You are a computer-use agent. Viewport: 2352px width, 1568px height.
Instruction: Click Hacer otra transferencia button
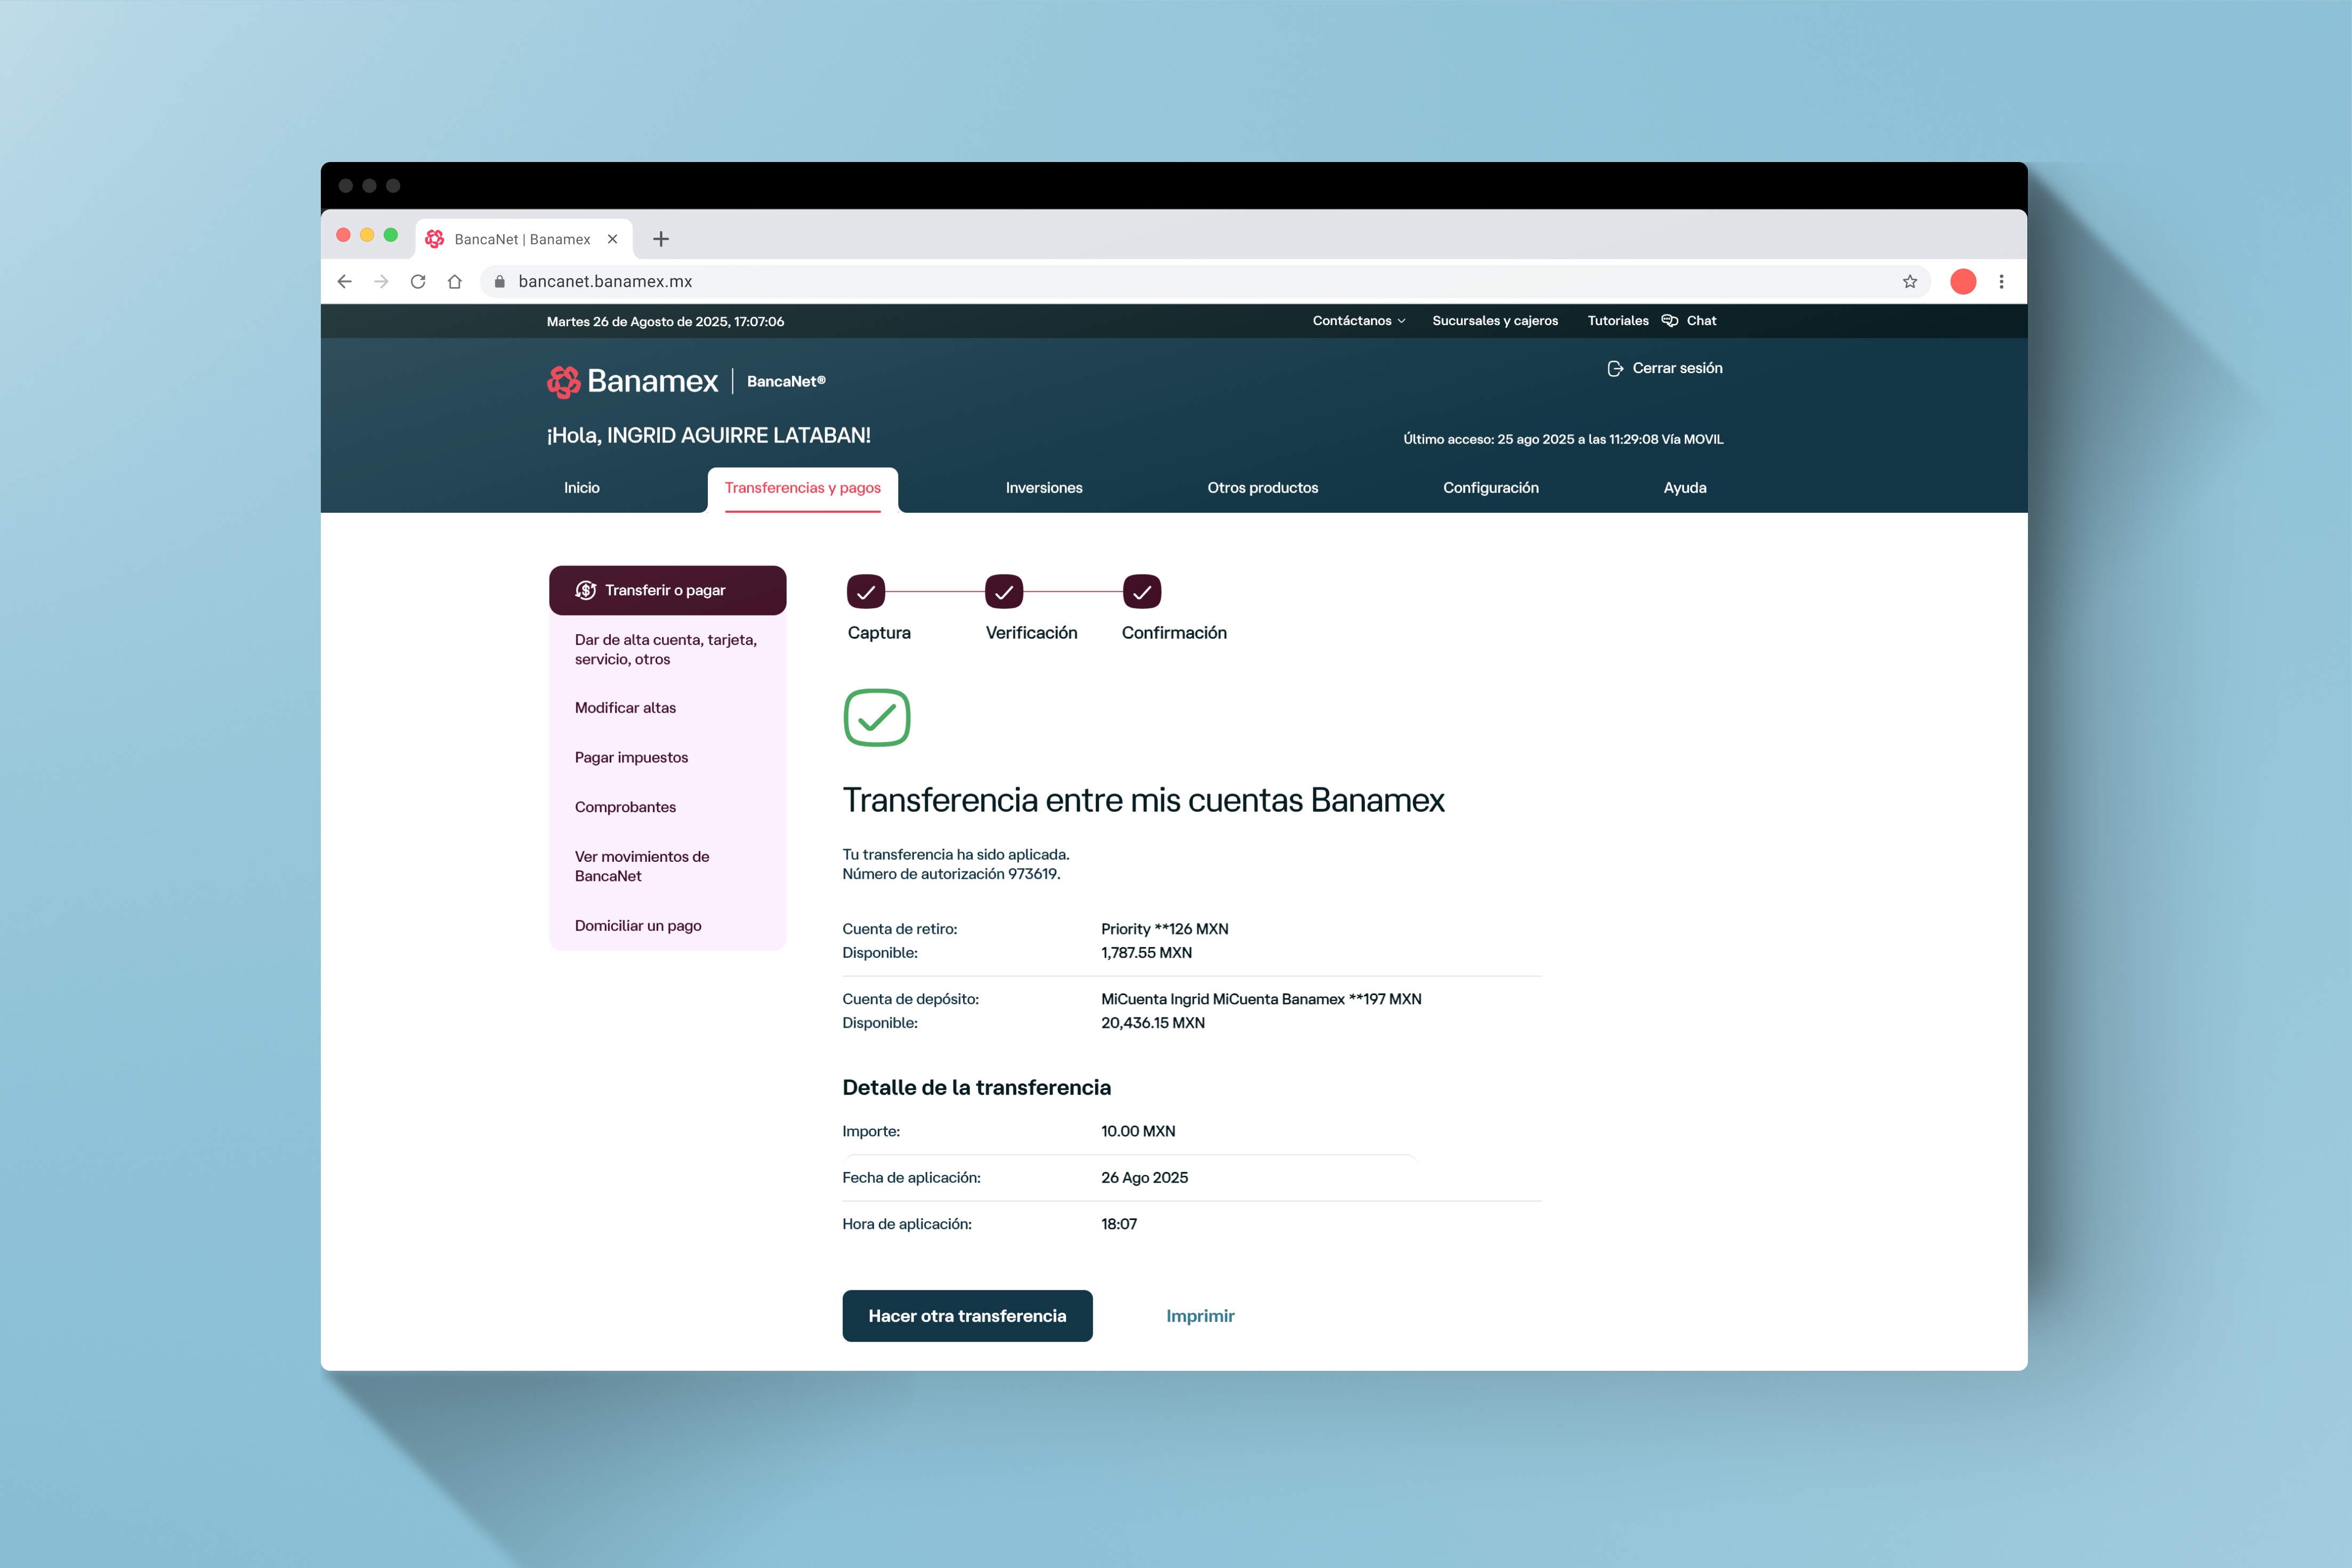click(x=966, y=1316)
